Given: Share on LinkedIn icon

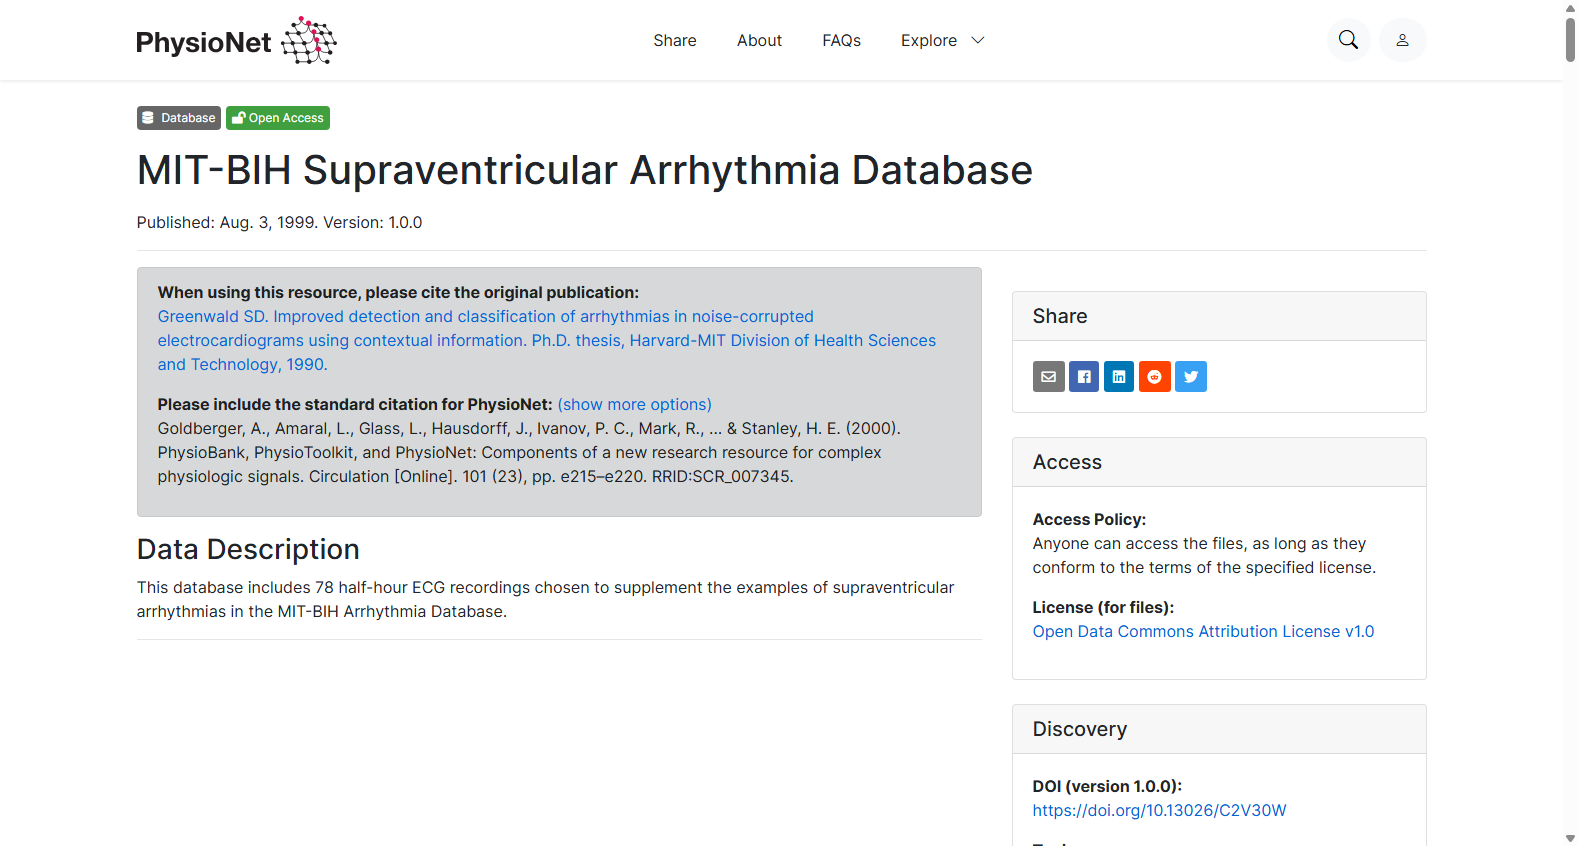Looking at the screenshot, I should [x=1119, y=377].
